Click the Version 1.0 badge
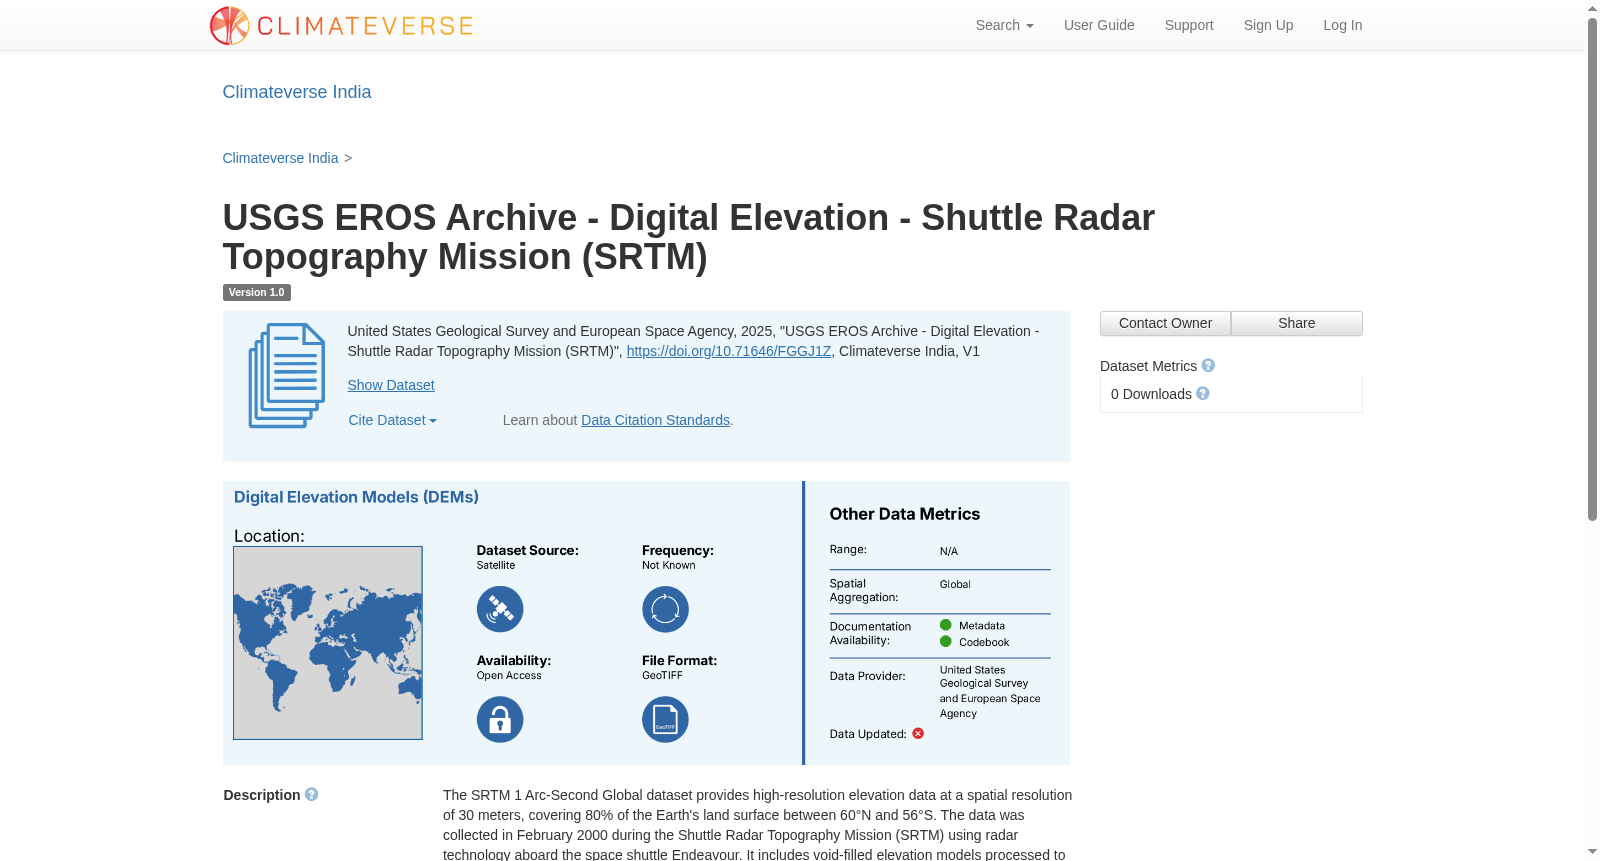The height and width of the screenshot is (861, 1600). tap(257, 293)
